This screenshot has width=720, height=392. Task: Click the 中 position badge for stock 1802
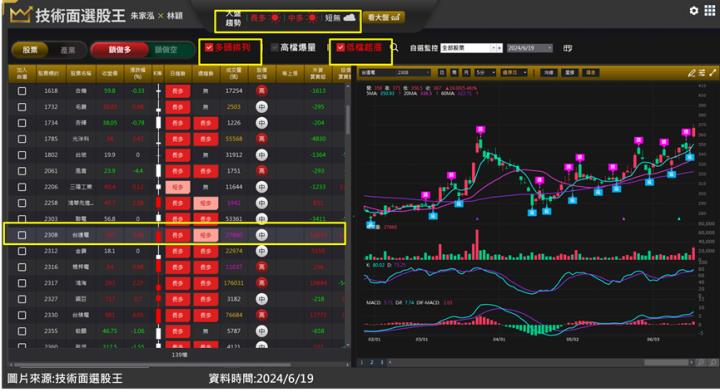(x=261, y=155)
